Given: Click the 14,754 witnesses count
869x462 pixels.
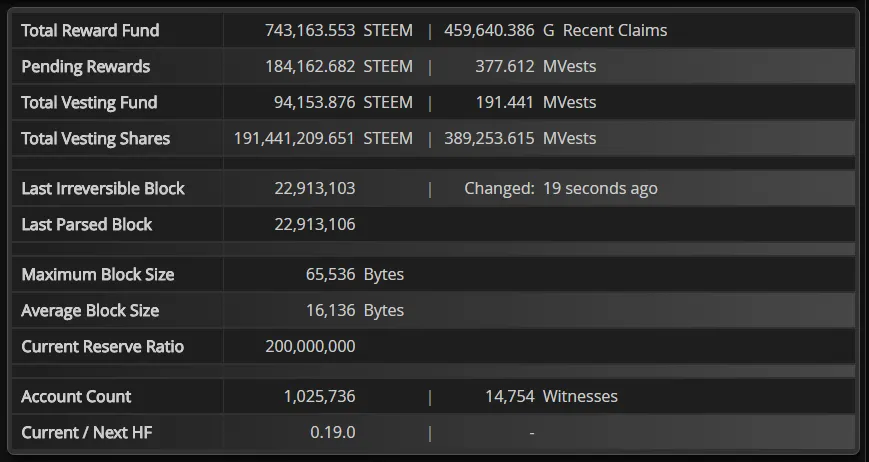Looking at the screenshot, I should click(x=510, y=396).
